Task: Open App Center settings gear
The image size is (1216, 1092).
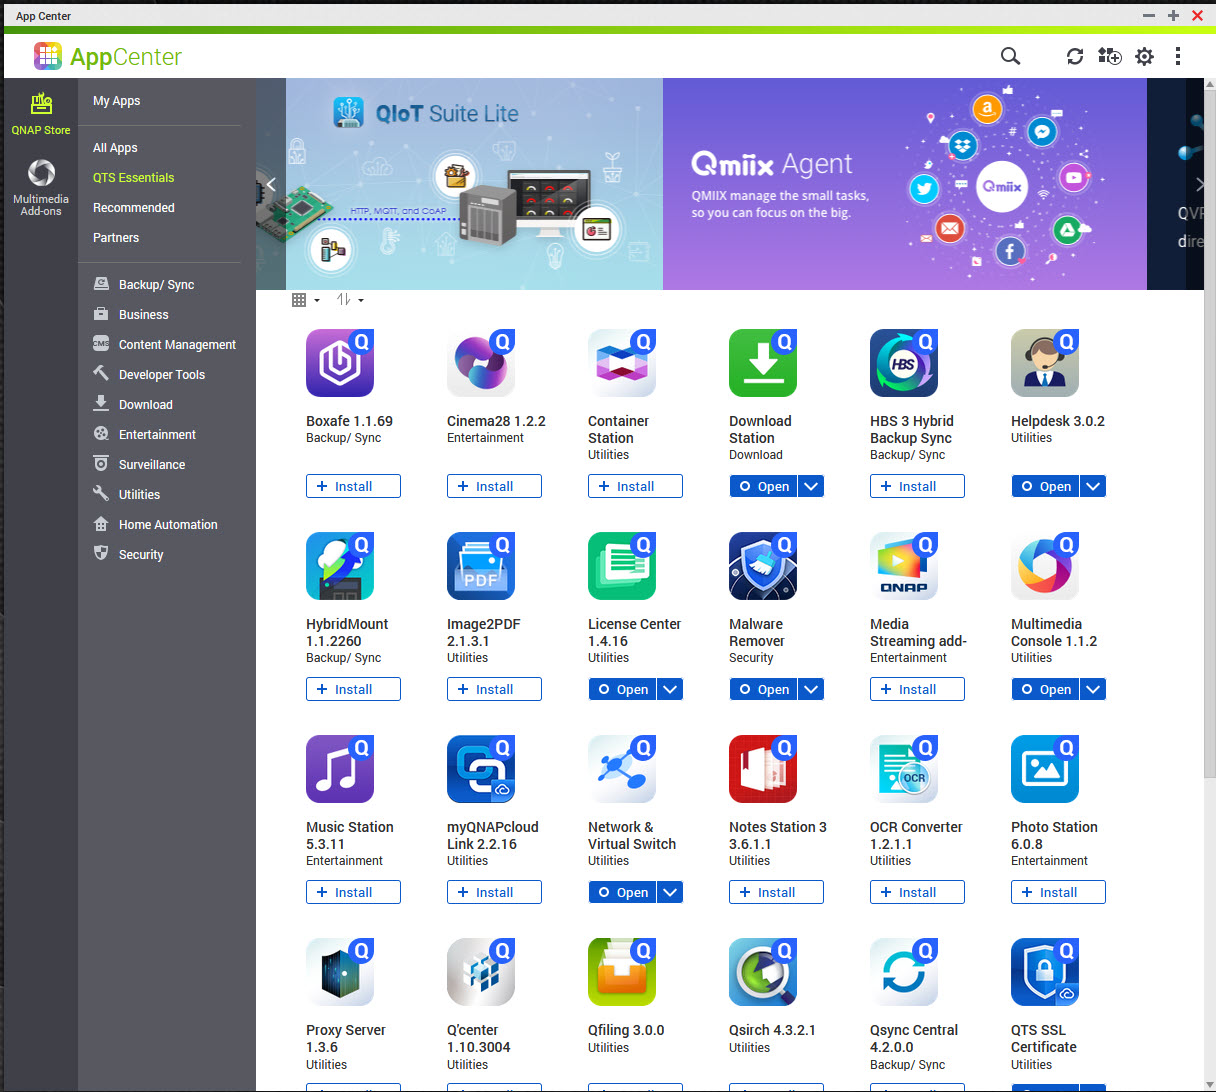Action: pos(1145,56)
